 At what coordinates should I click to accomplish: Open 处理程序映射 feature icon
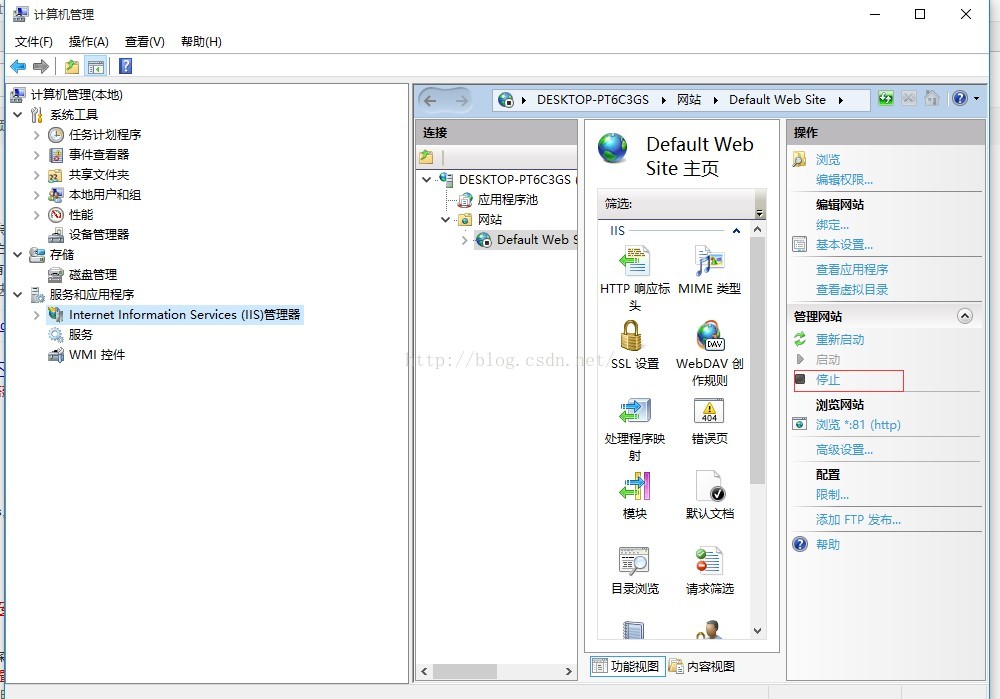pyautogui.click(x=634, y=411)
